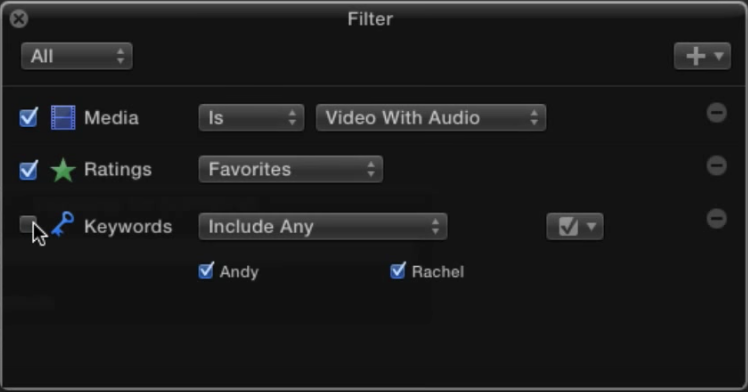
Task: Open the Is condition dropdown
Action: [x=251, y=118]
